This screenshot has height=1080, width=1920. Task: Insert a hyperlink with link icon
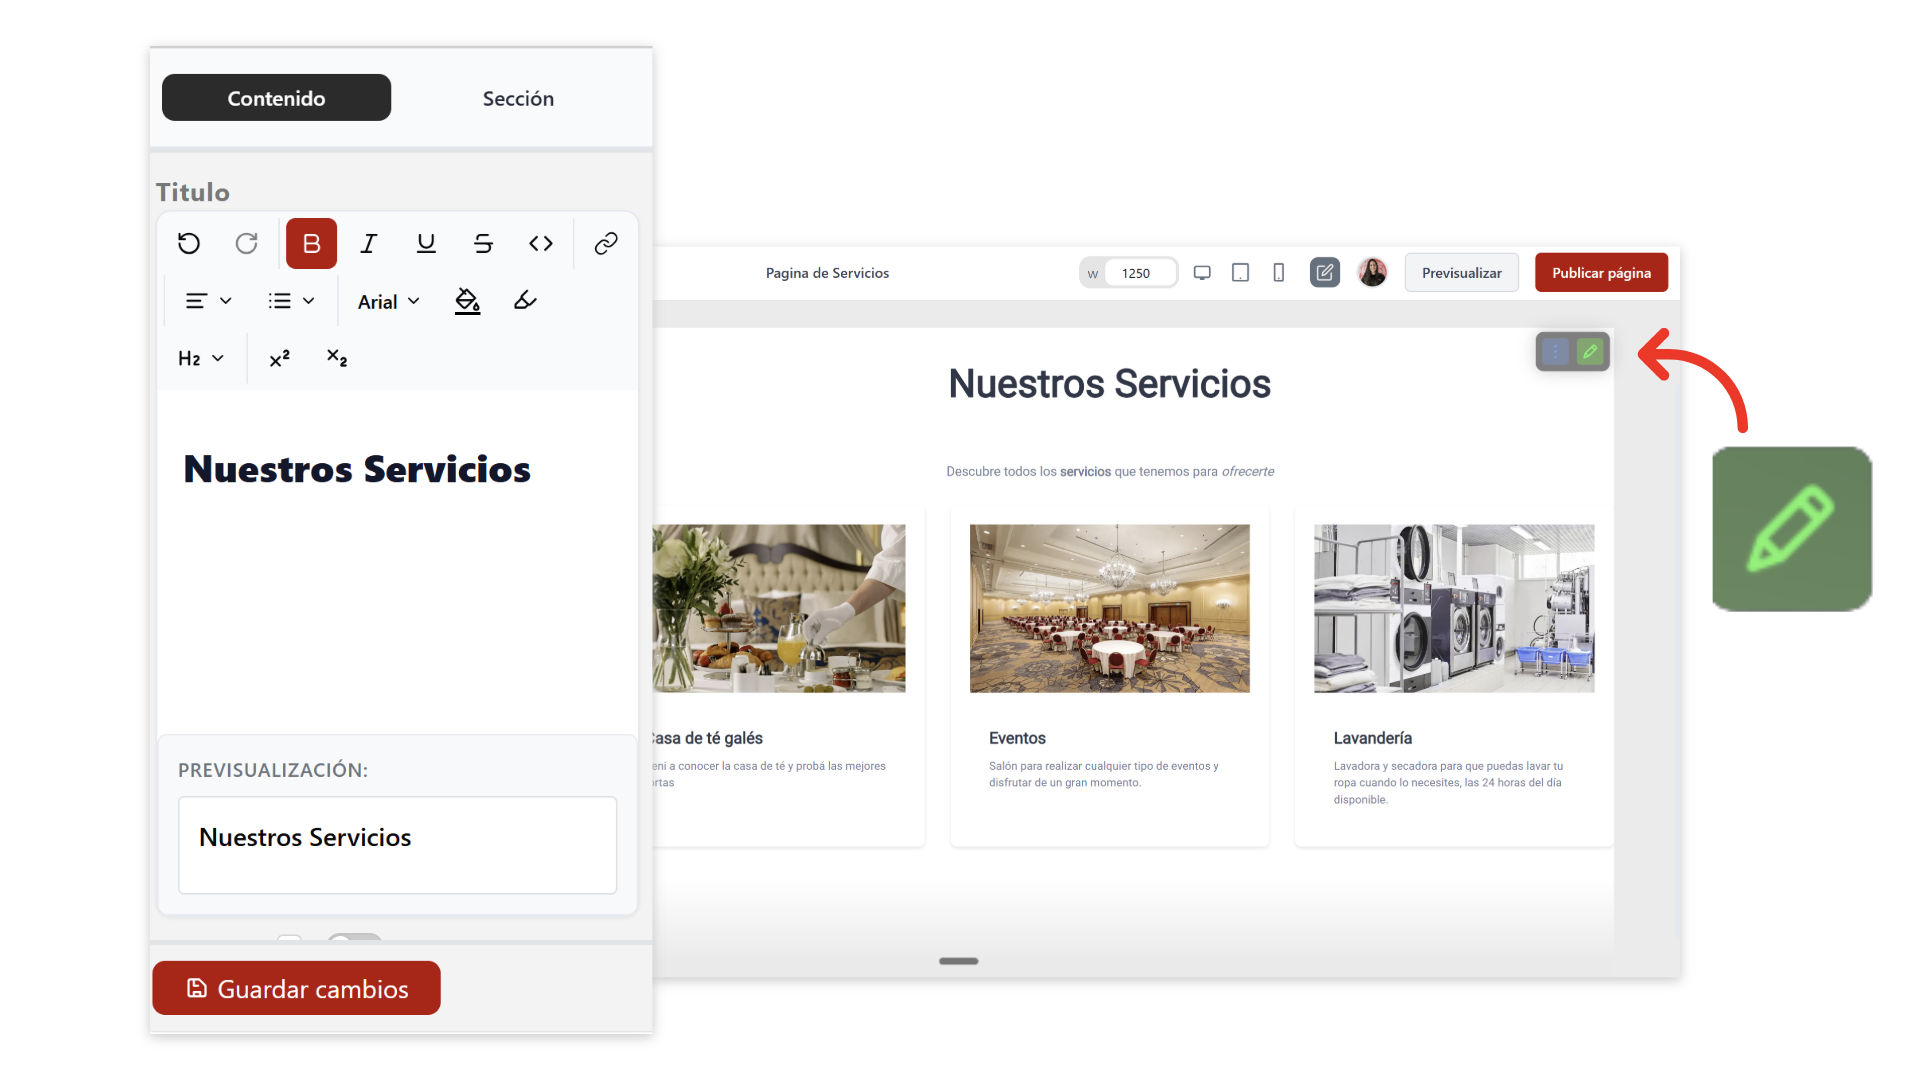pos(606,243)
